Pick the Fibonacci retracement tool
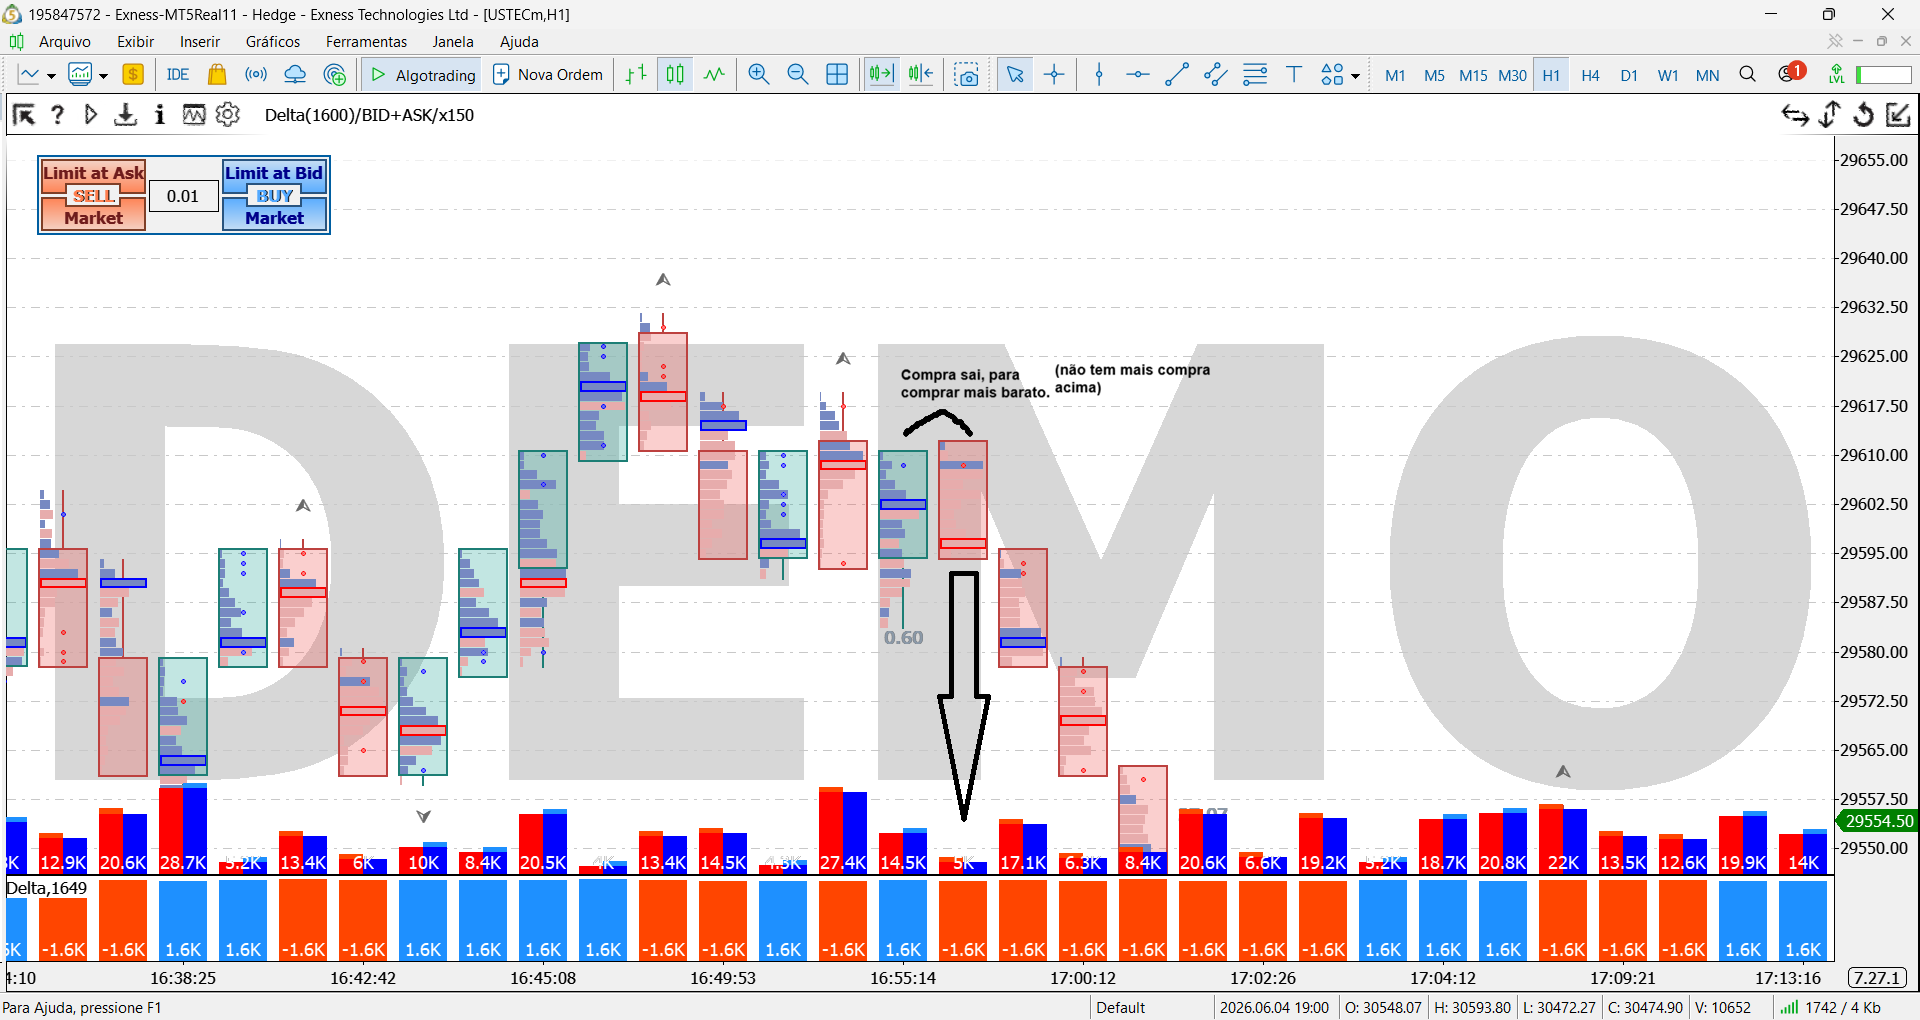Viewport: 1920px width, 1020px height. (1255, 75)
